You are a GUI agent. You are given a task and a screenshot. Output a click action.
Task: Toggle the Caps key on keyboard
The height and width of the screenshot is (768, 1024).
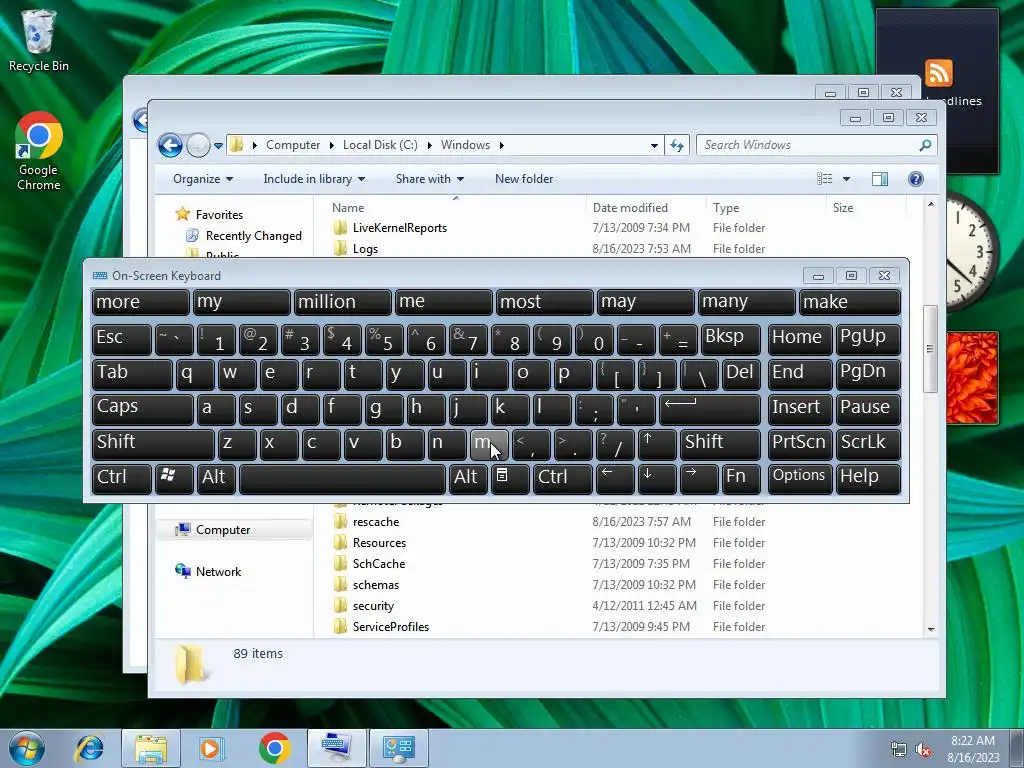point(142,408)
